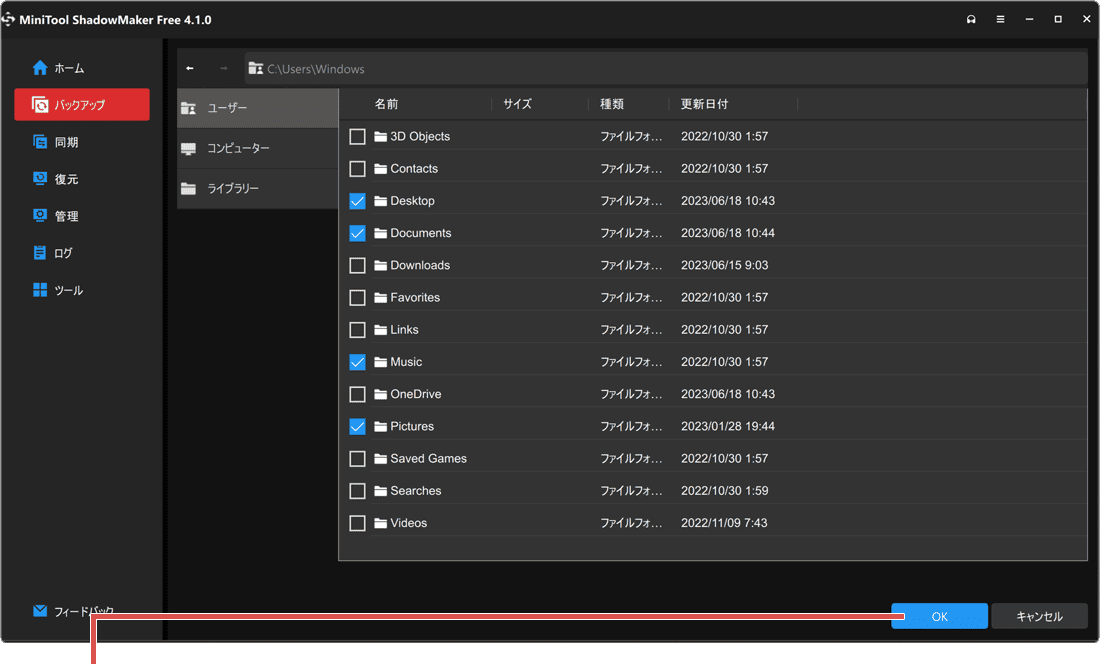Click the back navigation arrow
The width and height of the screenshot is (1100, 664).
click(x=189, y=68)
